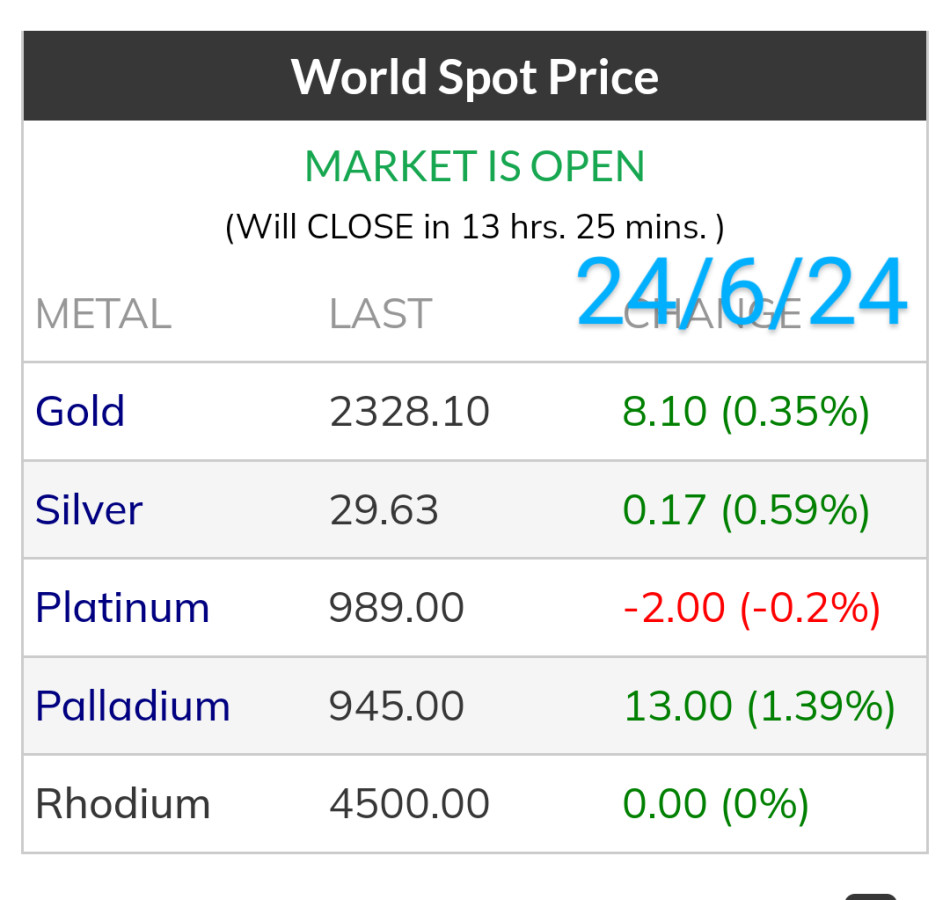Click the LAST column header
Screen dimensions: 950x900
click(380, 314)
